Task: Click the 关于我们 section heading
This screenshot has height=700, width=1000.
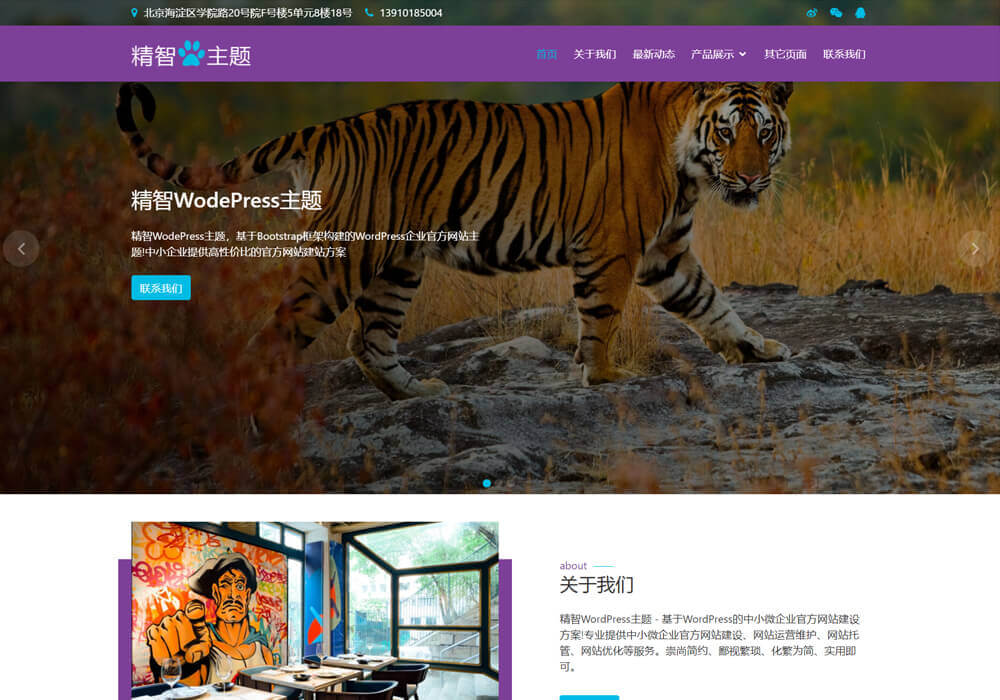Action: pos(596,585)
